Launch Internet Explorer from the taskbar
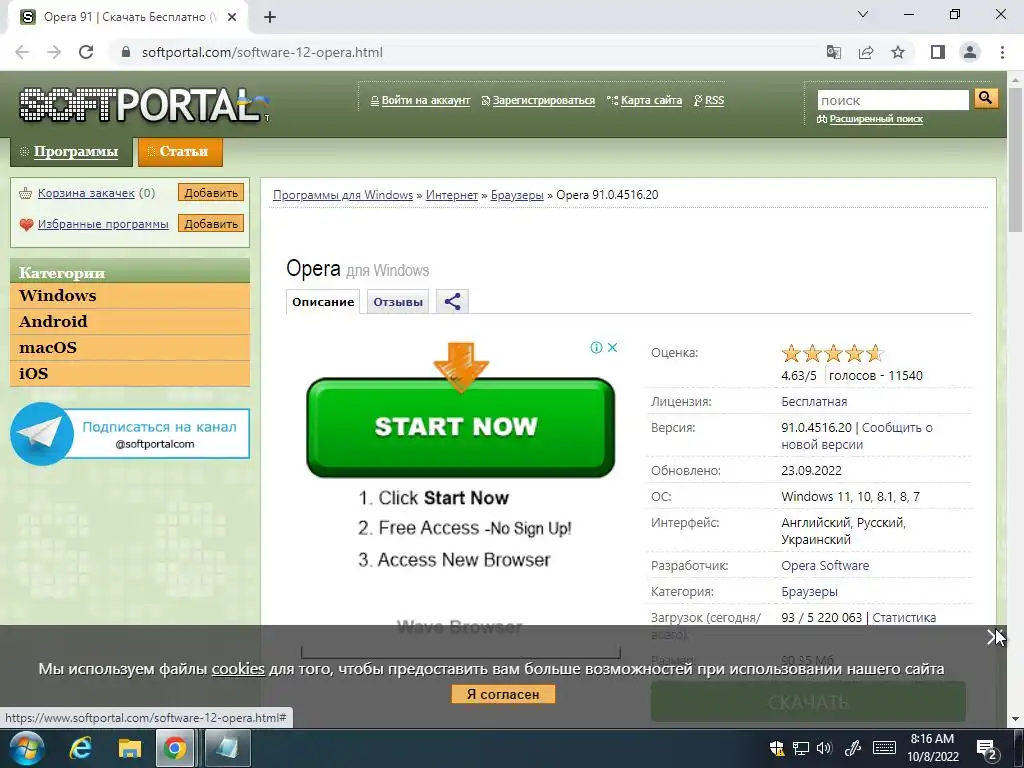The image size is (1024, 768). (80, 748)
